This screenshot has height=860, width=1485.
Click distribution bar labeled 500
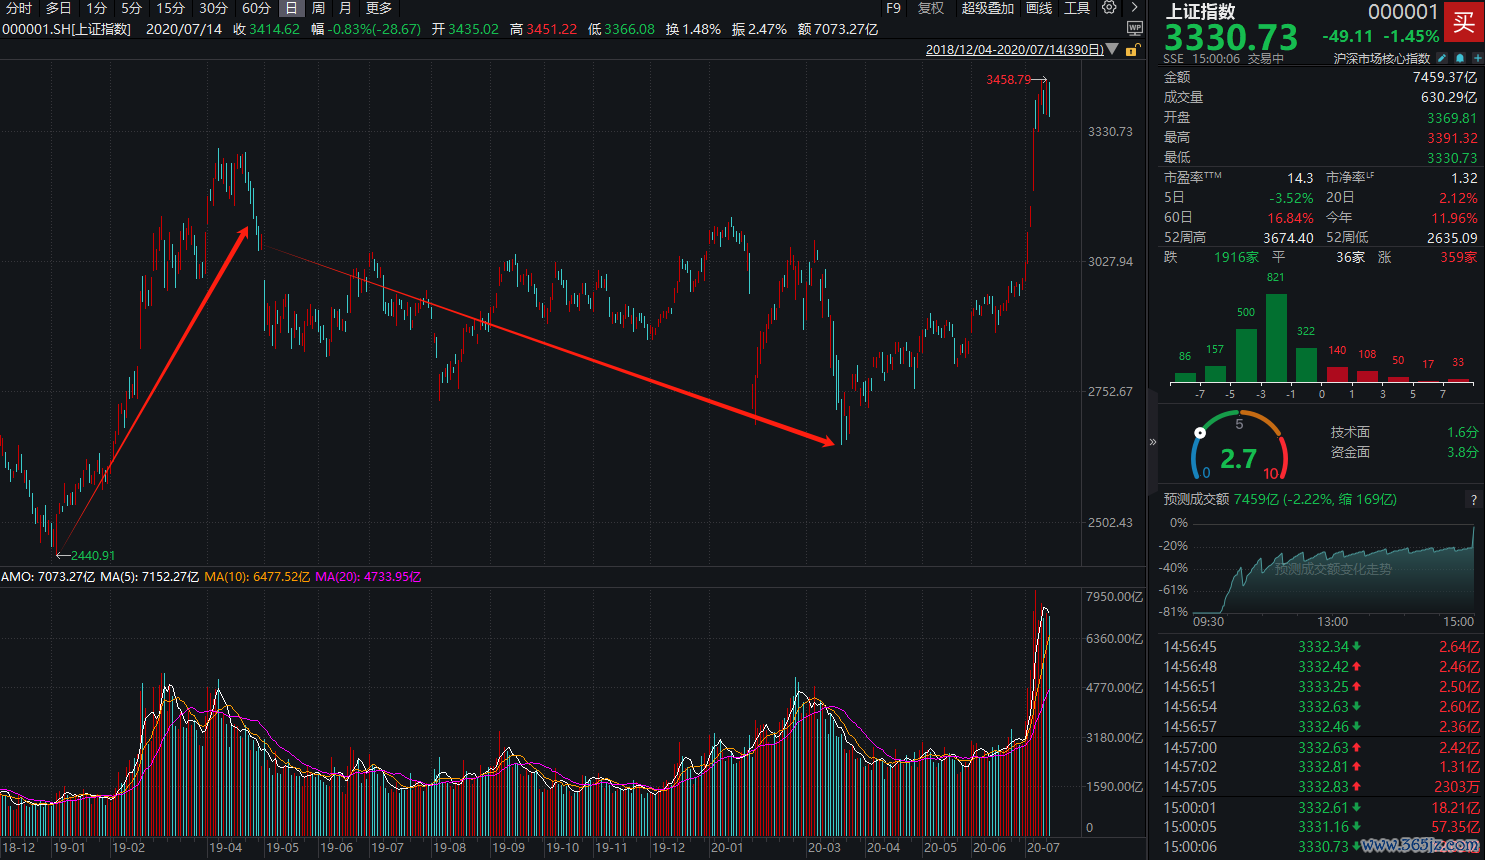tap(1246, 356)
